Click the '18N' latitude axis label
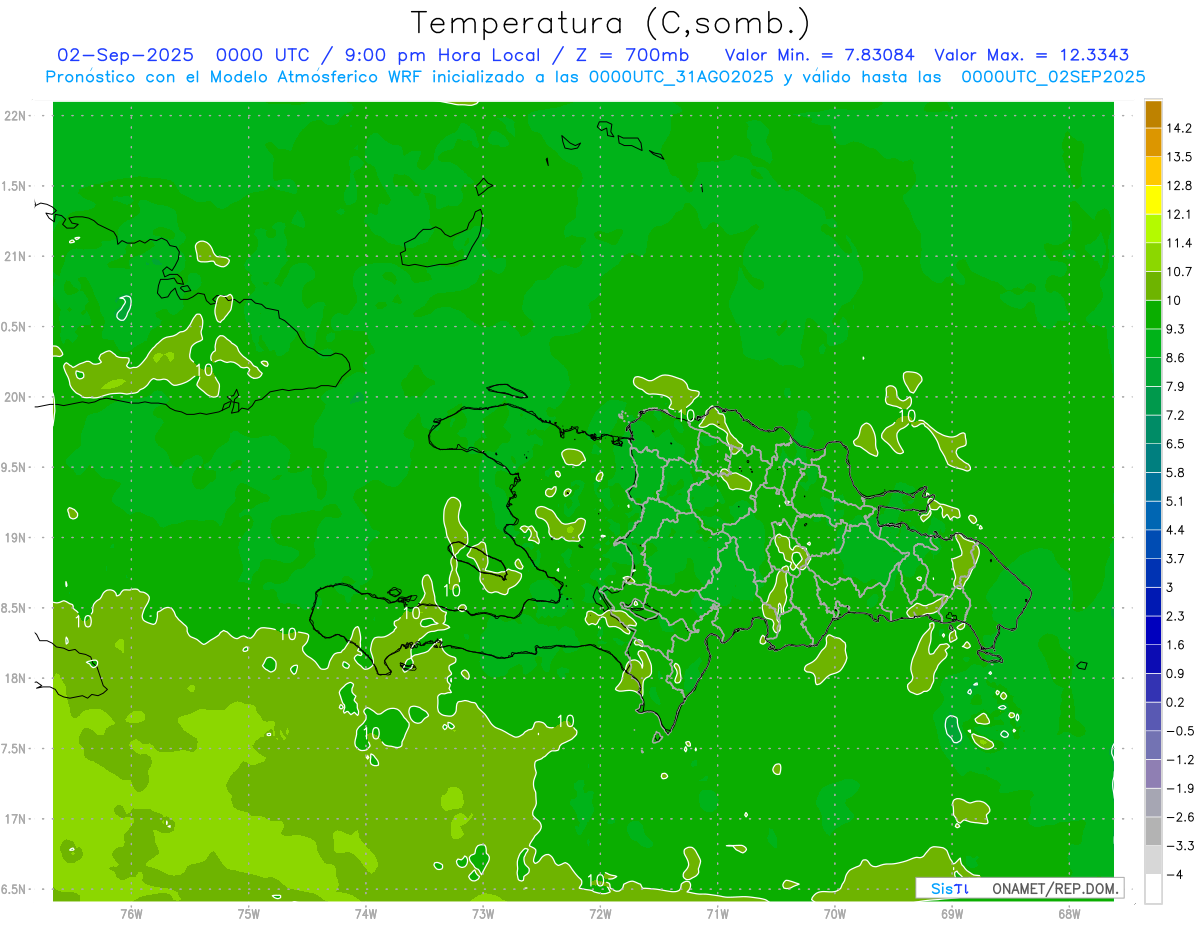 14,678
